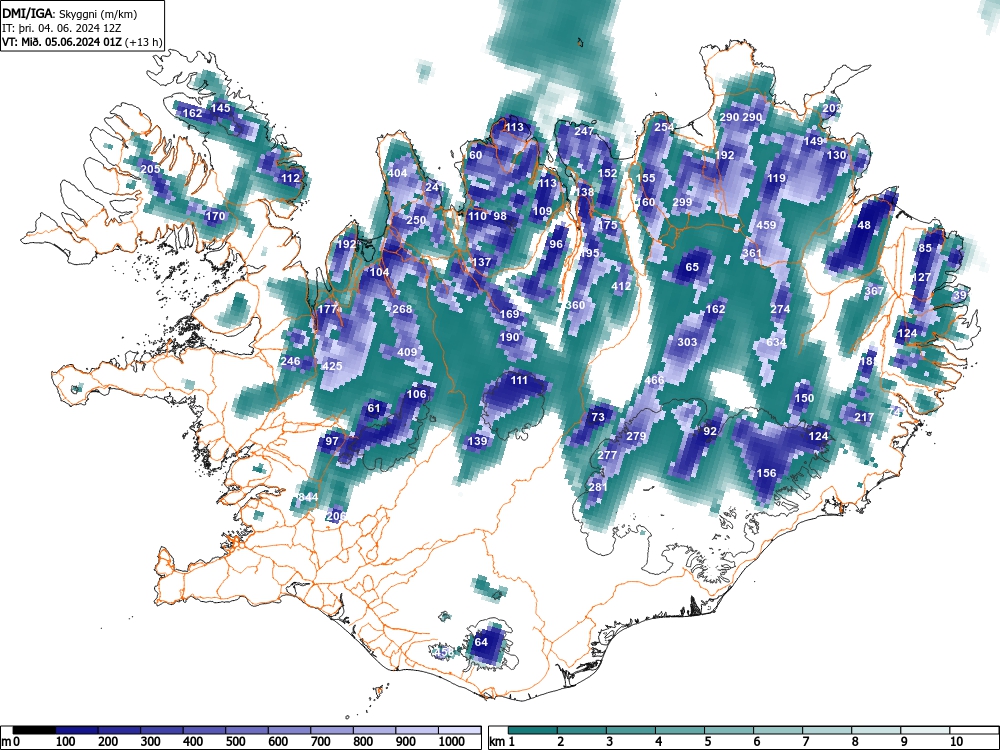Screen dimensions: 1000x750
Task: Click the map value 85 on the east coast
Action: (925, 248)
